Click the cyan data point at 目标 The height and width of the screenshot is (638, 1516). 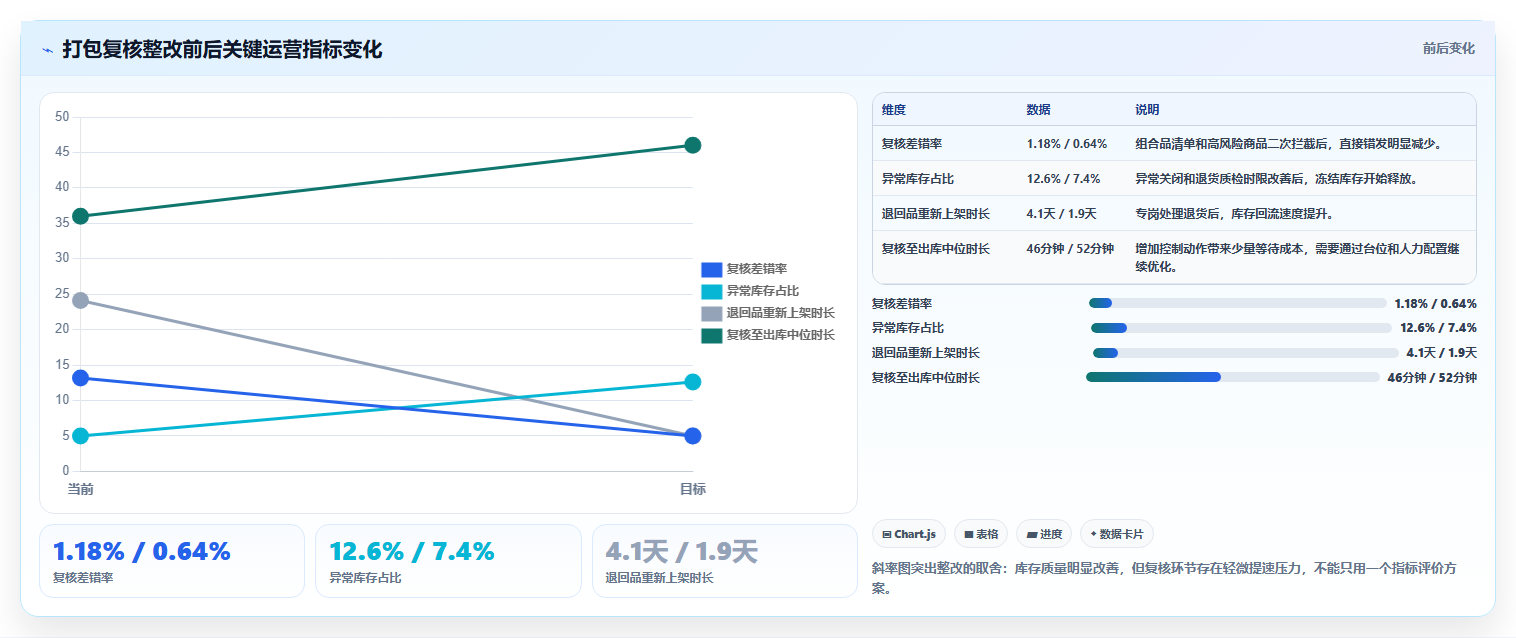(x=692, y=382)
